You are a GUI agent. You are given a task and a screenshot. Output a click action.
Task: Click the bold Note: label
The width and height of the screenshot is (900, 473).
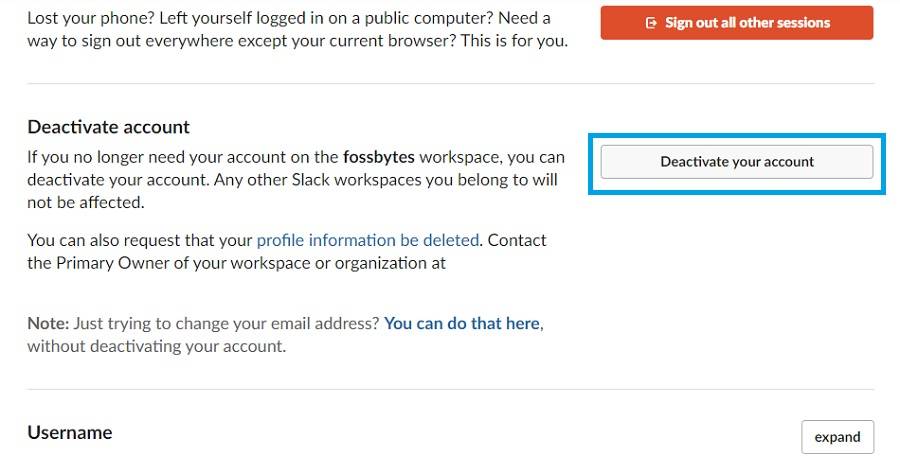point(48,324)
